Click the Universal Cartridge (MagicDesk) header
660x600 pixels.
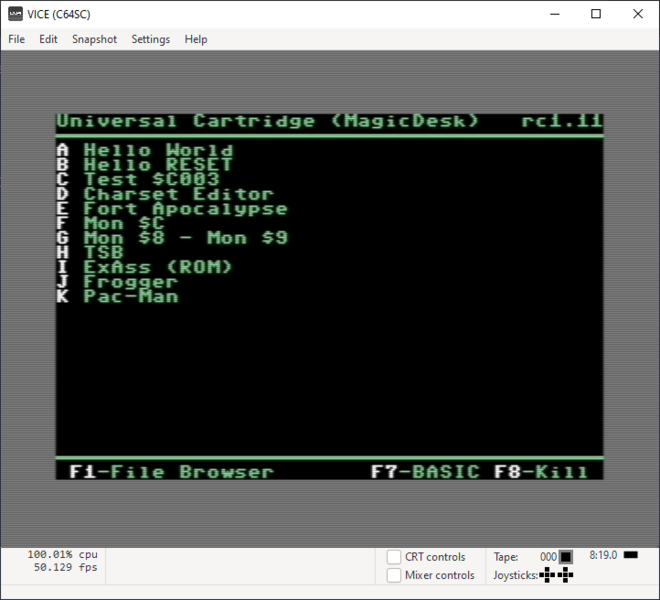(268, 121)
